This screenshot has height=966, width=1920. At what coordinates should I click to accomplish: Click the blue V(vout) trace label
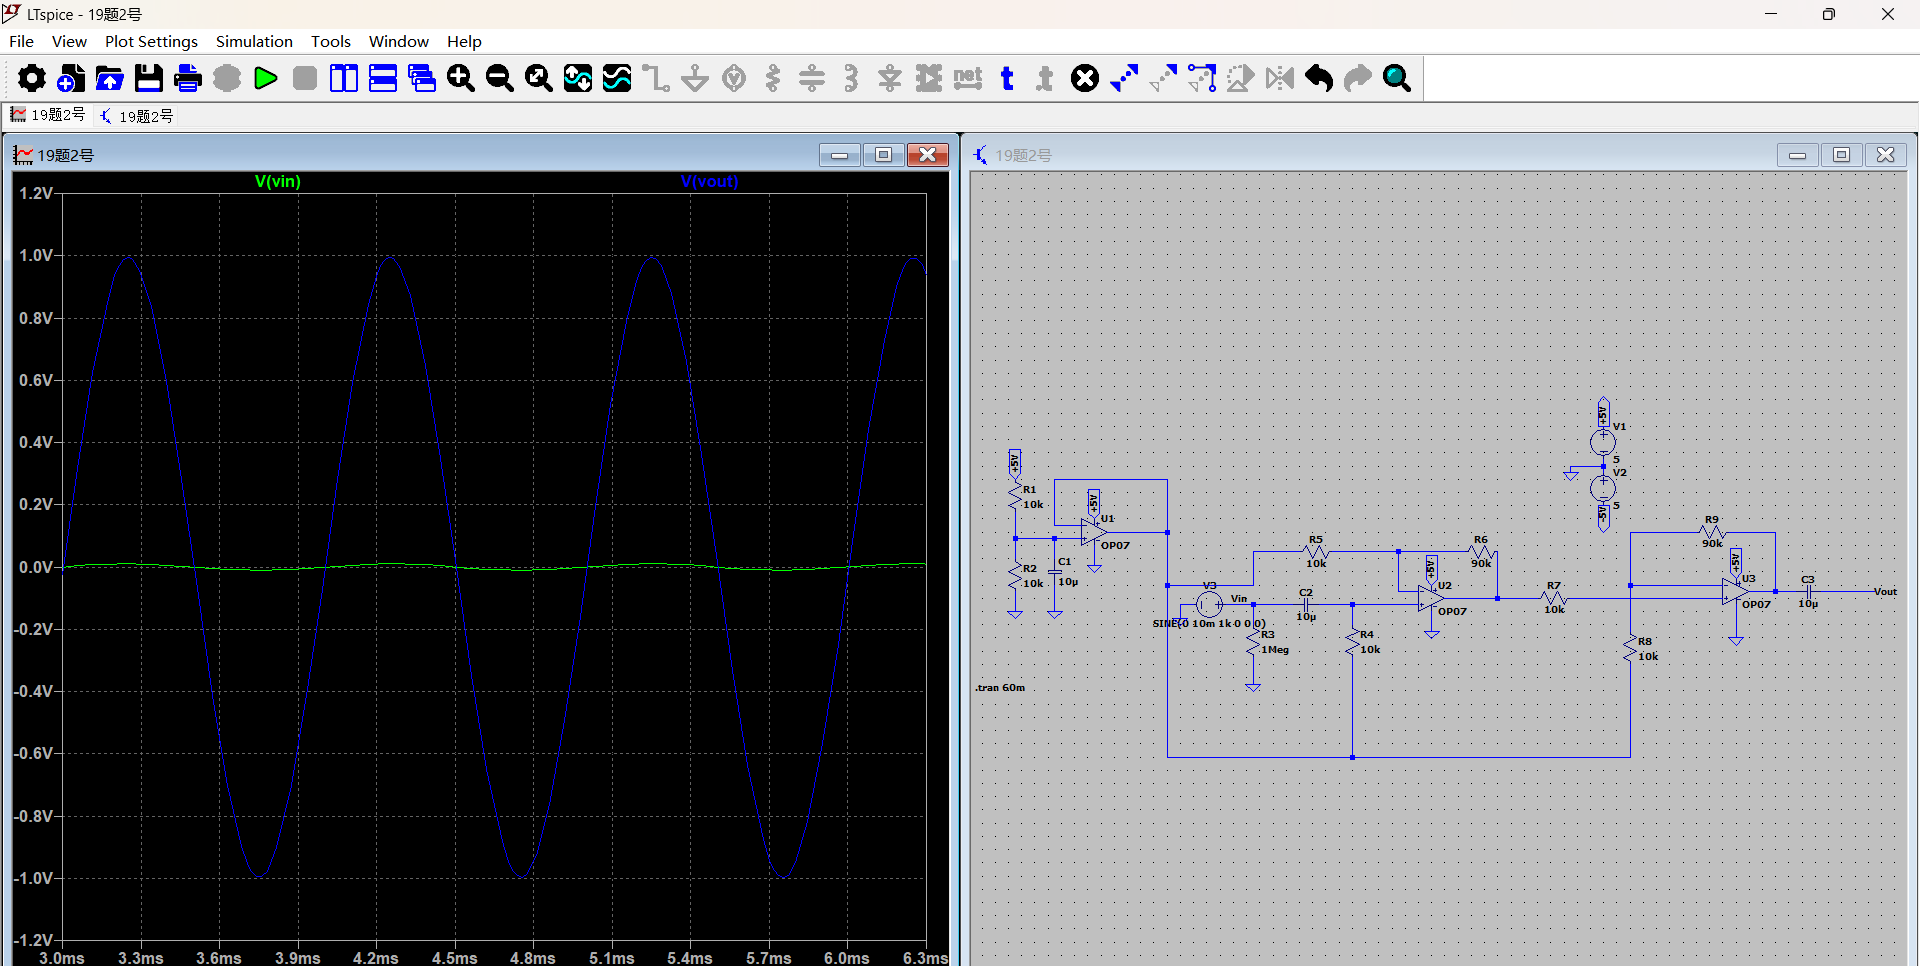pos(709,181)
